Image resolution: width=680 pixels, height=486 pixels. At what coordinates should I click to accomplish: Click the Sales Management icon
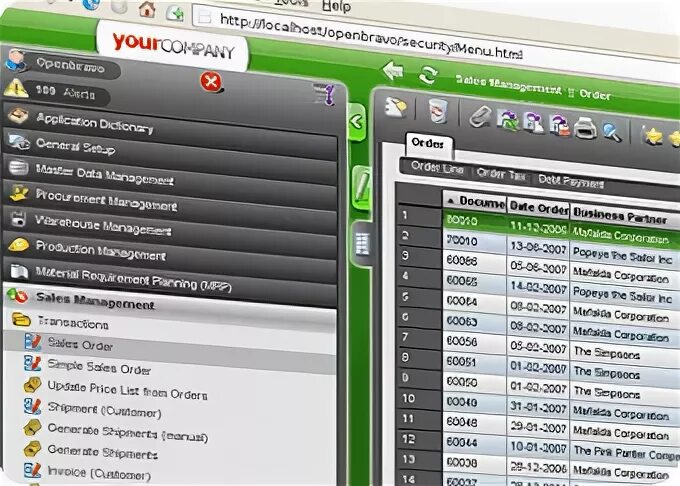[x=17, y=296]
